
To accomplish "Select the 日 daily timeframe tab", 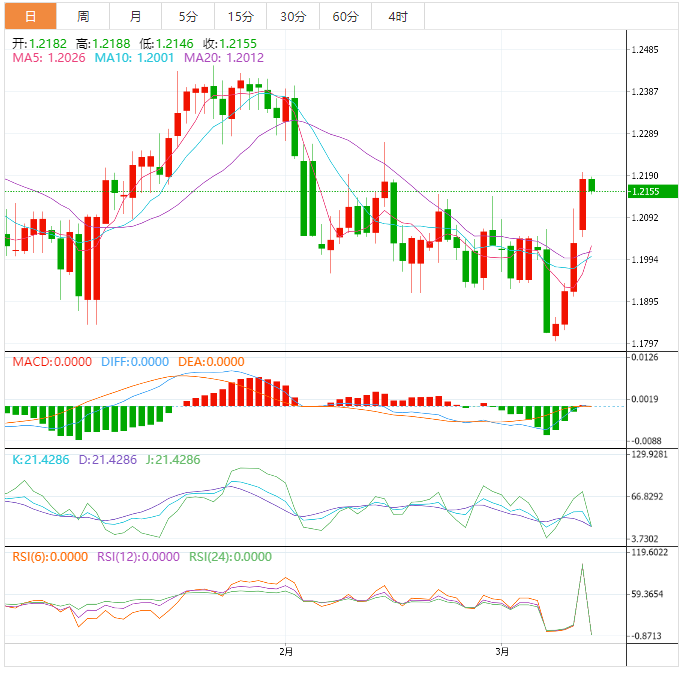I will (x=30, y=16).
